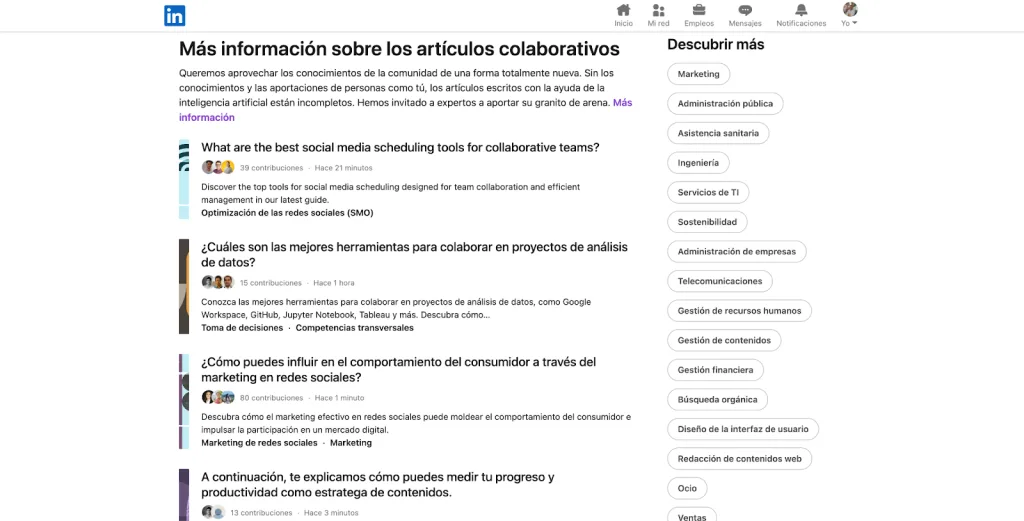This screenshot has height=521, width=1024.
Task: Choose the Ingeniería topic pill
Action: coord(698,163)
